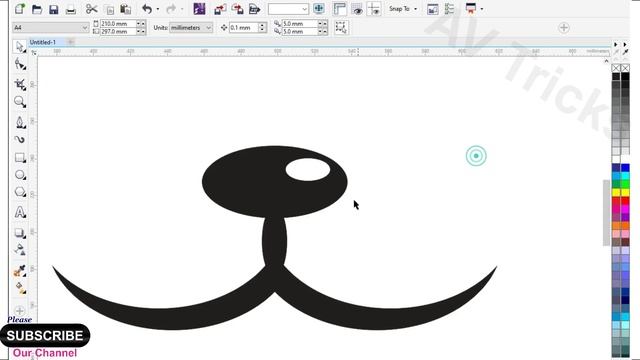The image size is (640, 360).
Task: Select the Polygon tool
Action: 20,192
